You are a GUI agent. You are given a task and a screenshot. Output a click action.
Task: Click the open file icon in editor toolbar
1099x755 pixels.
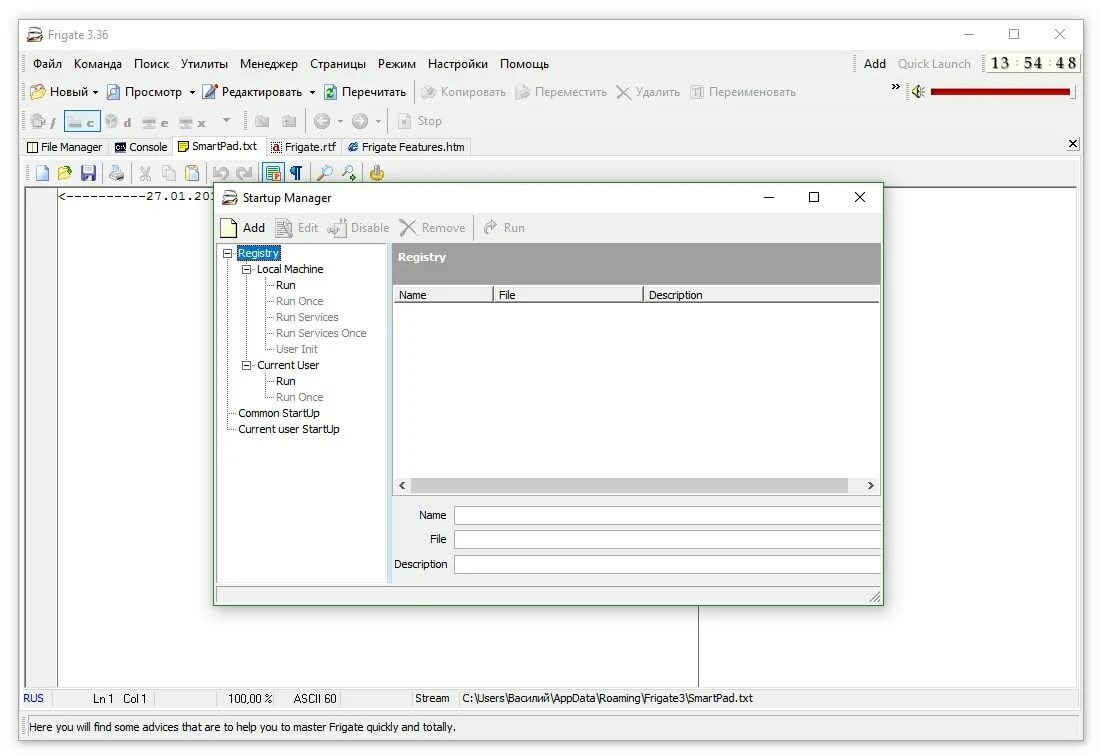coord(64,173)
